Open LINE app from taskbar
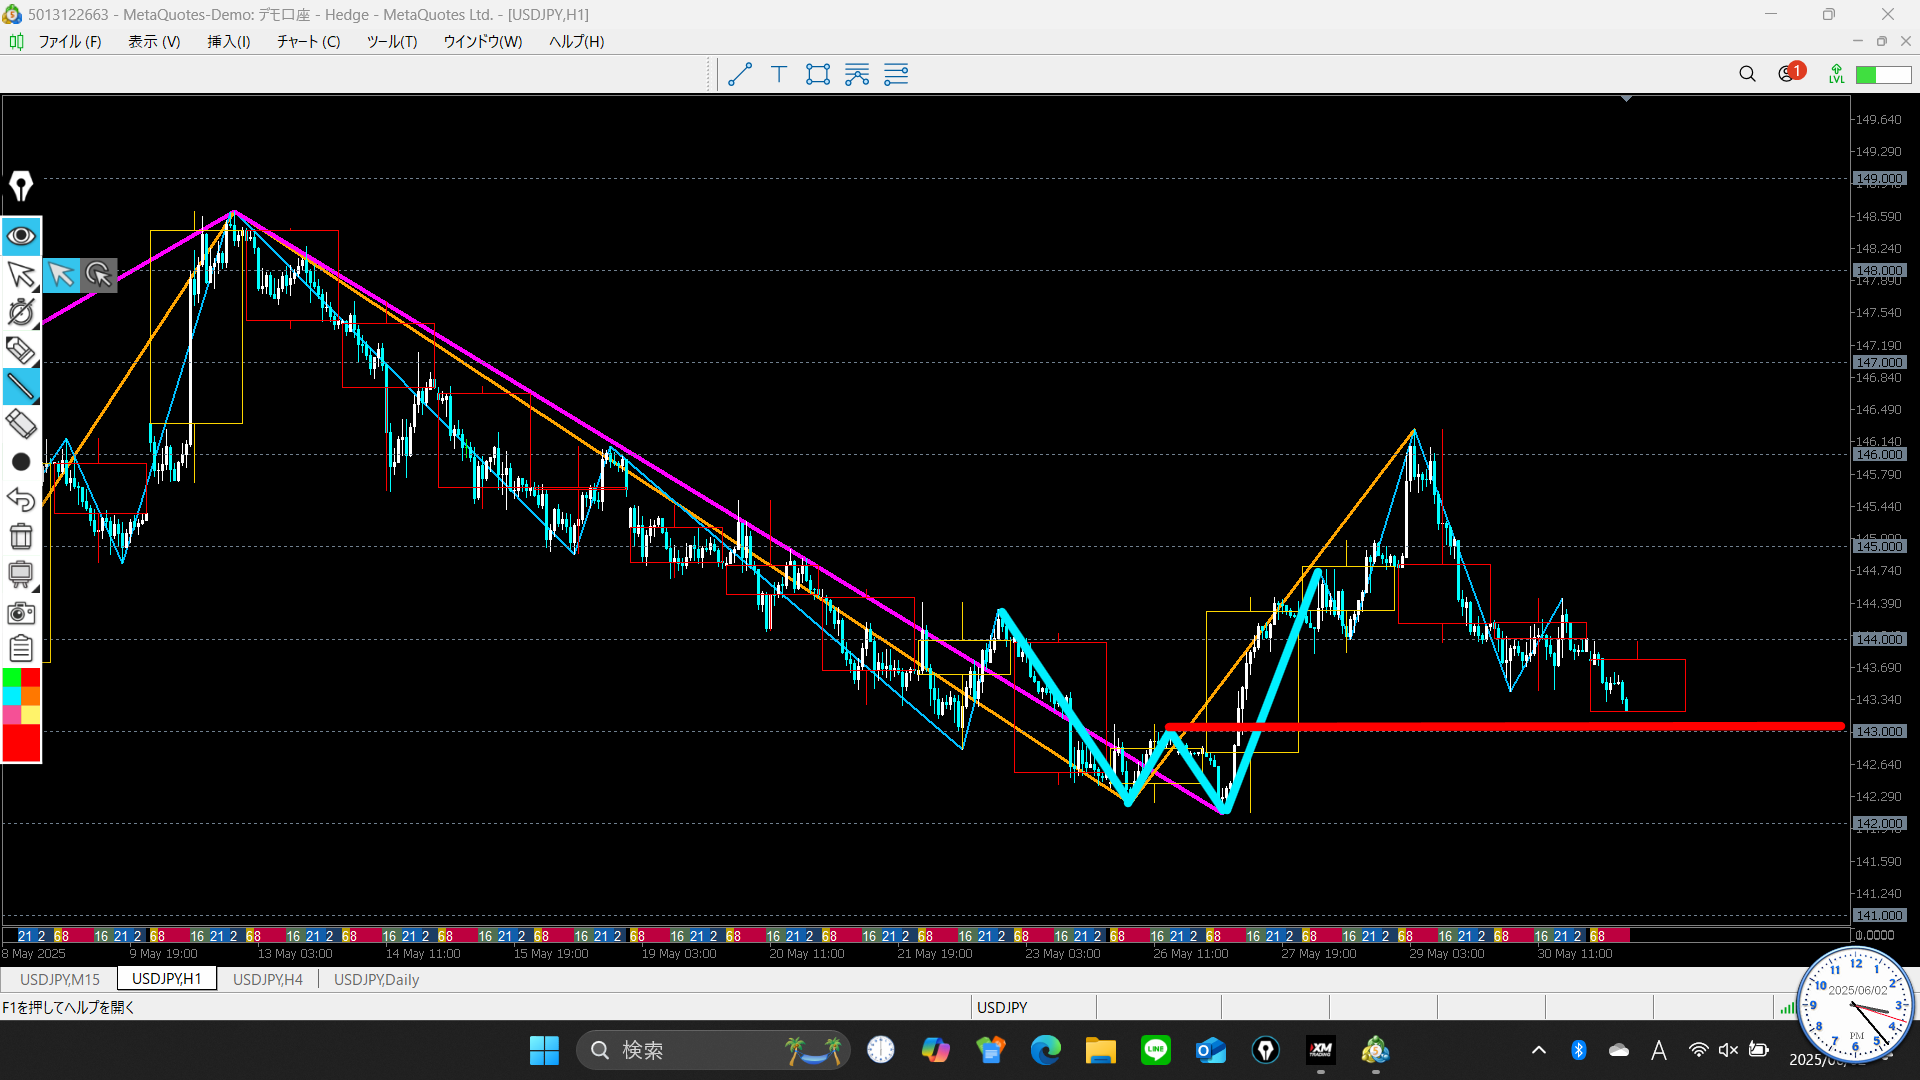Image resolution: width=1920 pixels, height=1080 pixels. [x=1156, y=1050]
